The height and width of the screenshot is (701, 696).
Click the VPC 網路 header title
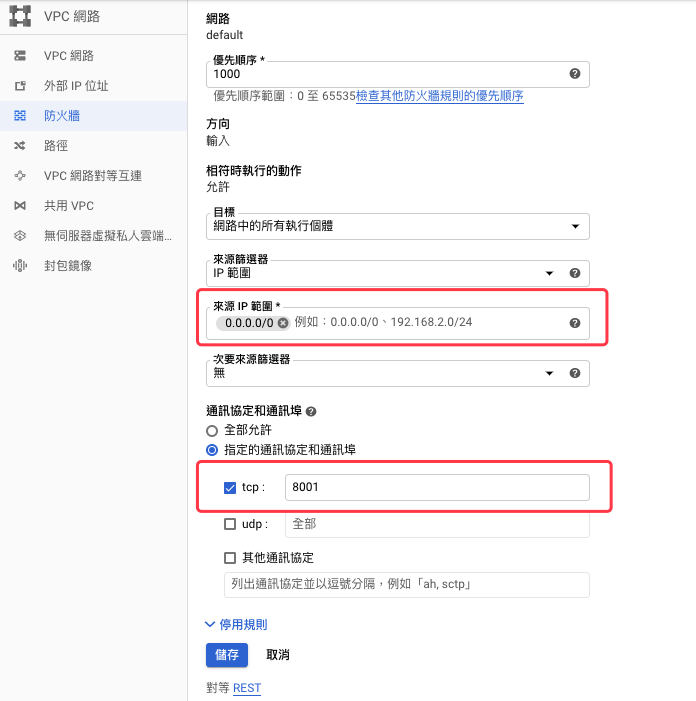(x=72, y=17)
